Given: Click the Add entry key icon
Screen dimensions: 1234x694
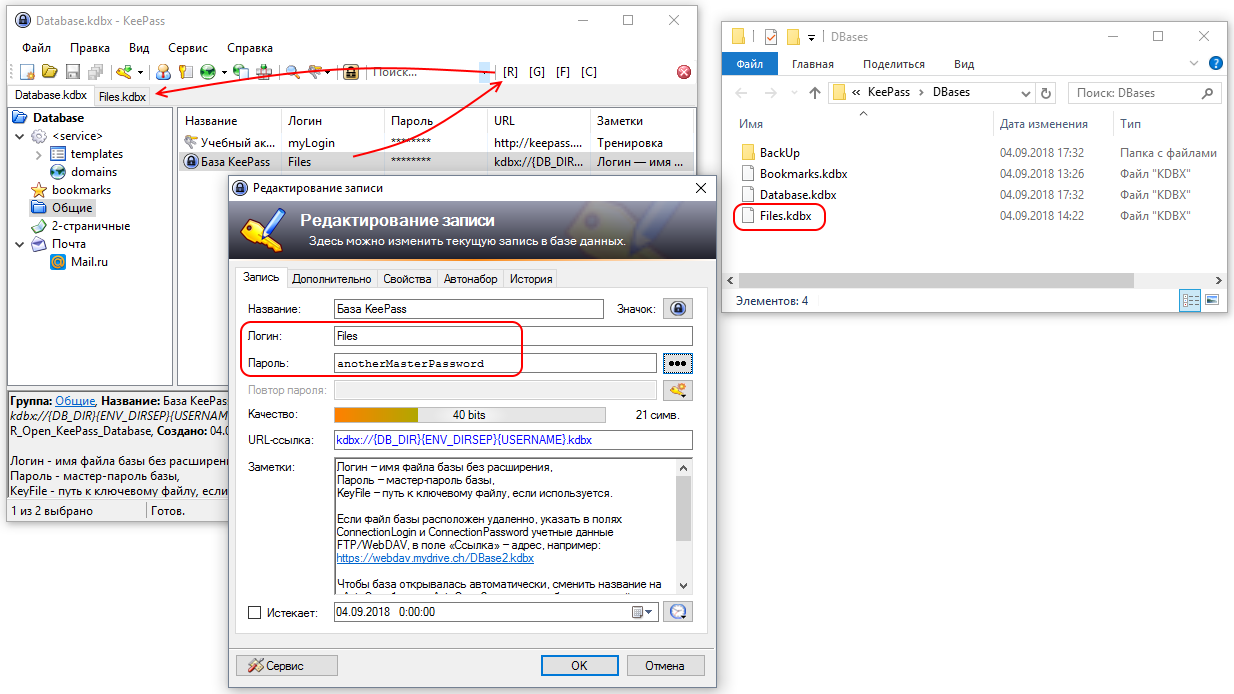Looking at the screenshot, I should coord(124,72).
